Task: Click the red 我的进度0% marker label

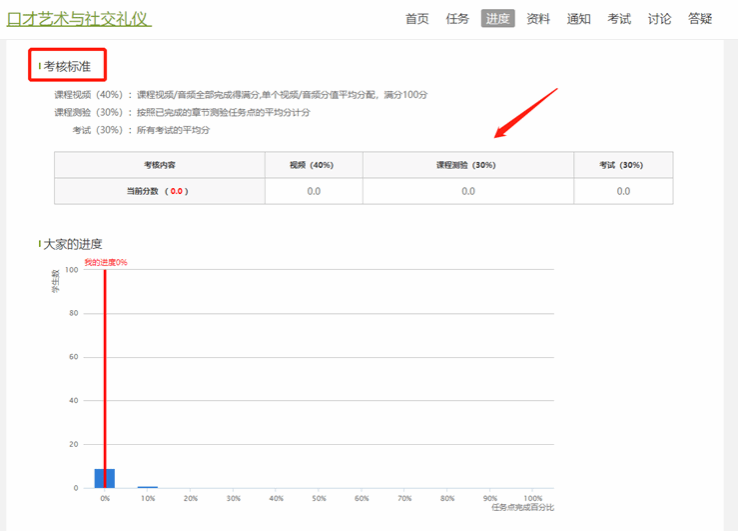Action: (x=105, y=262)
